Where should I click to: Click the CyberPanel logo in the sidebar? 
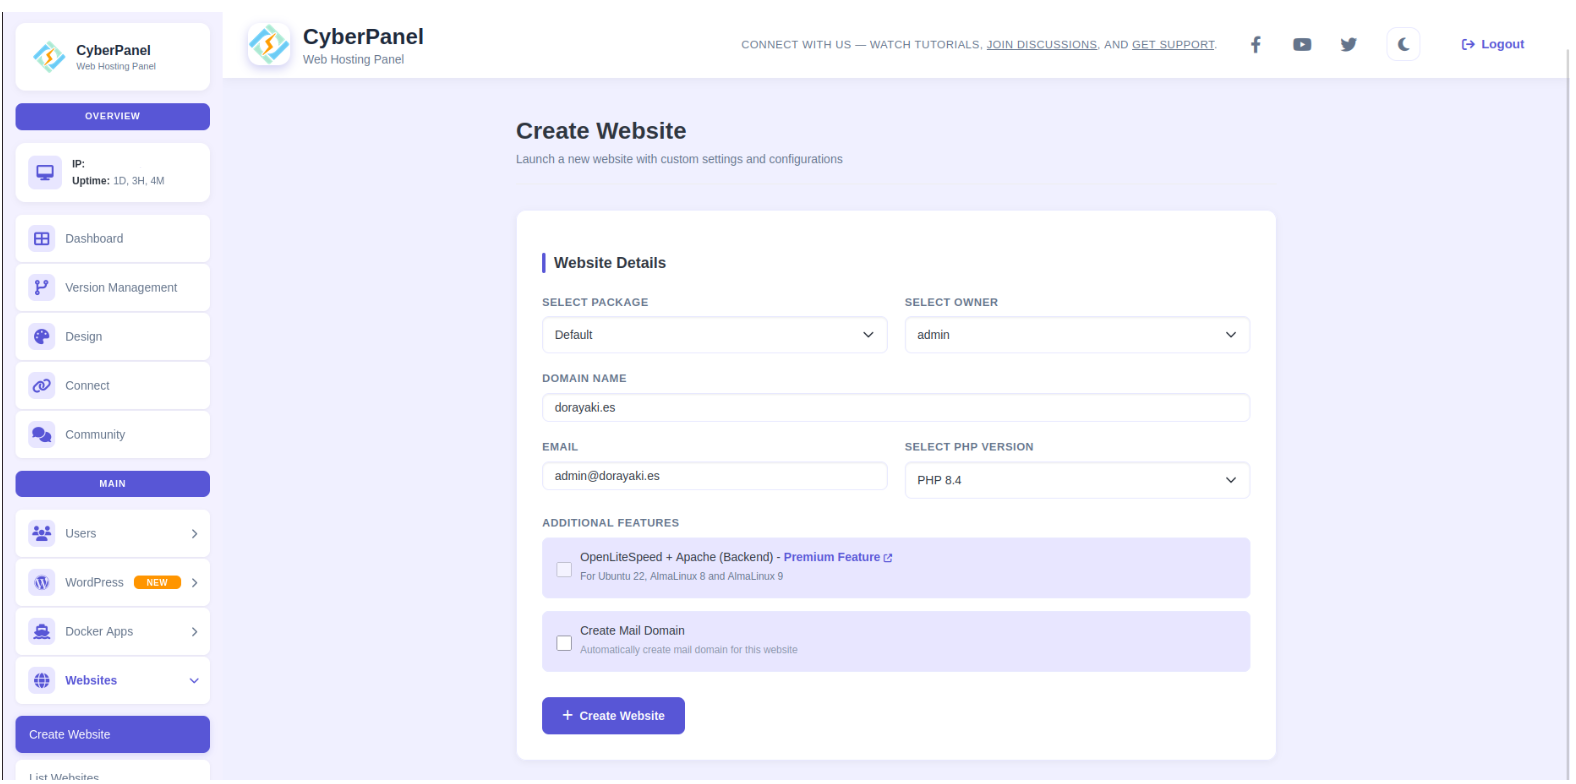pos(49,57)
